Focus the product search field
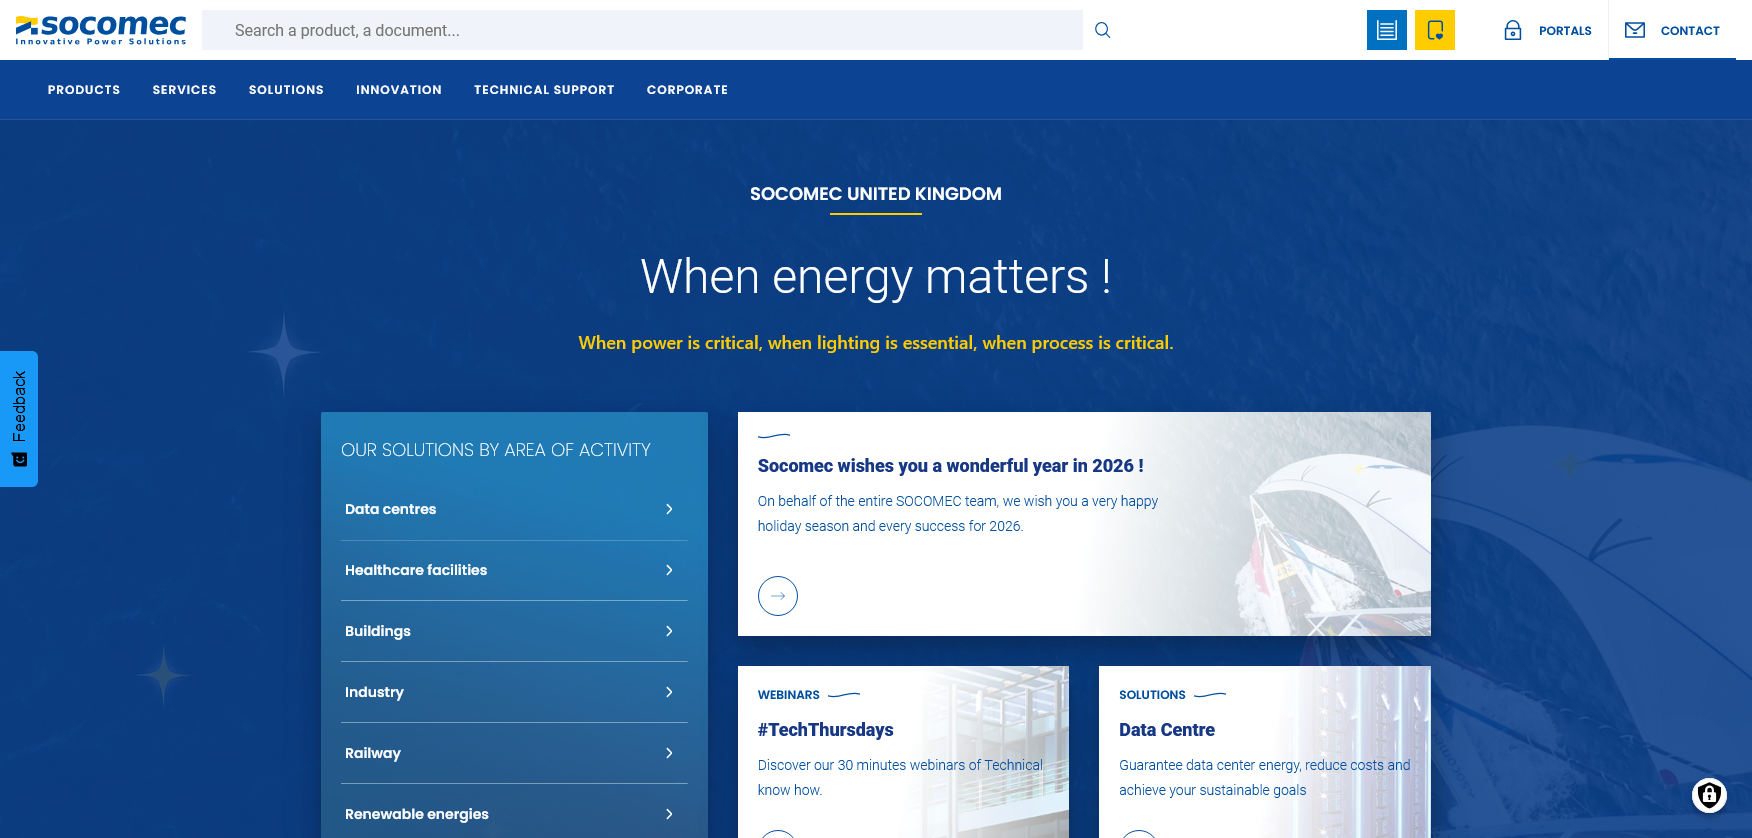 (x=642, y=30)
